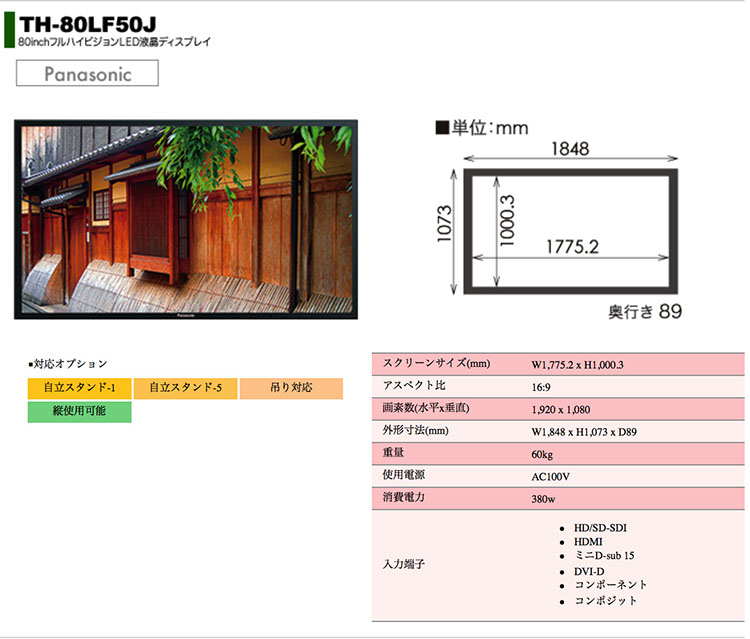Click the 1775.2 screen width dimension
Viewport: 750px width, 639px height.
(x=573, y=247)
